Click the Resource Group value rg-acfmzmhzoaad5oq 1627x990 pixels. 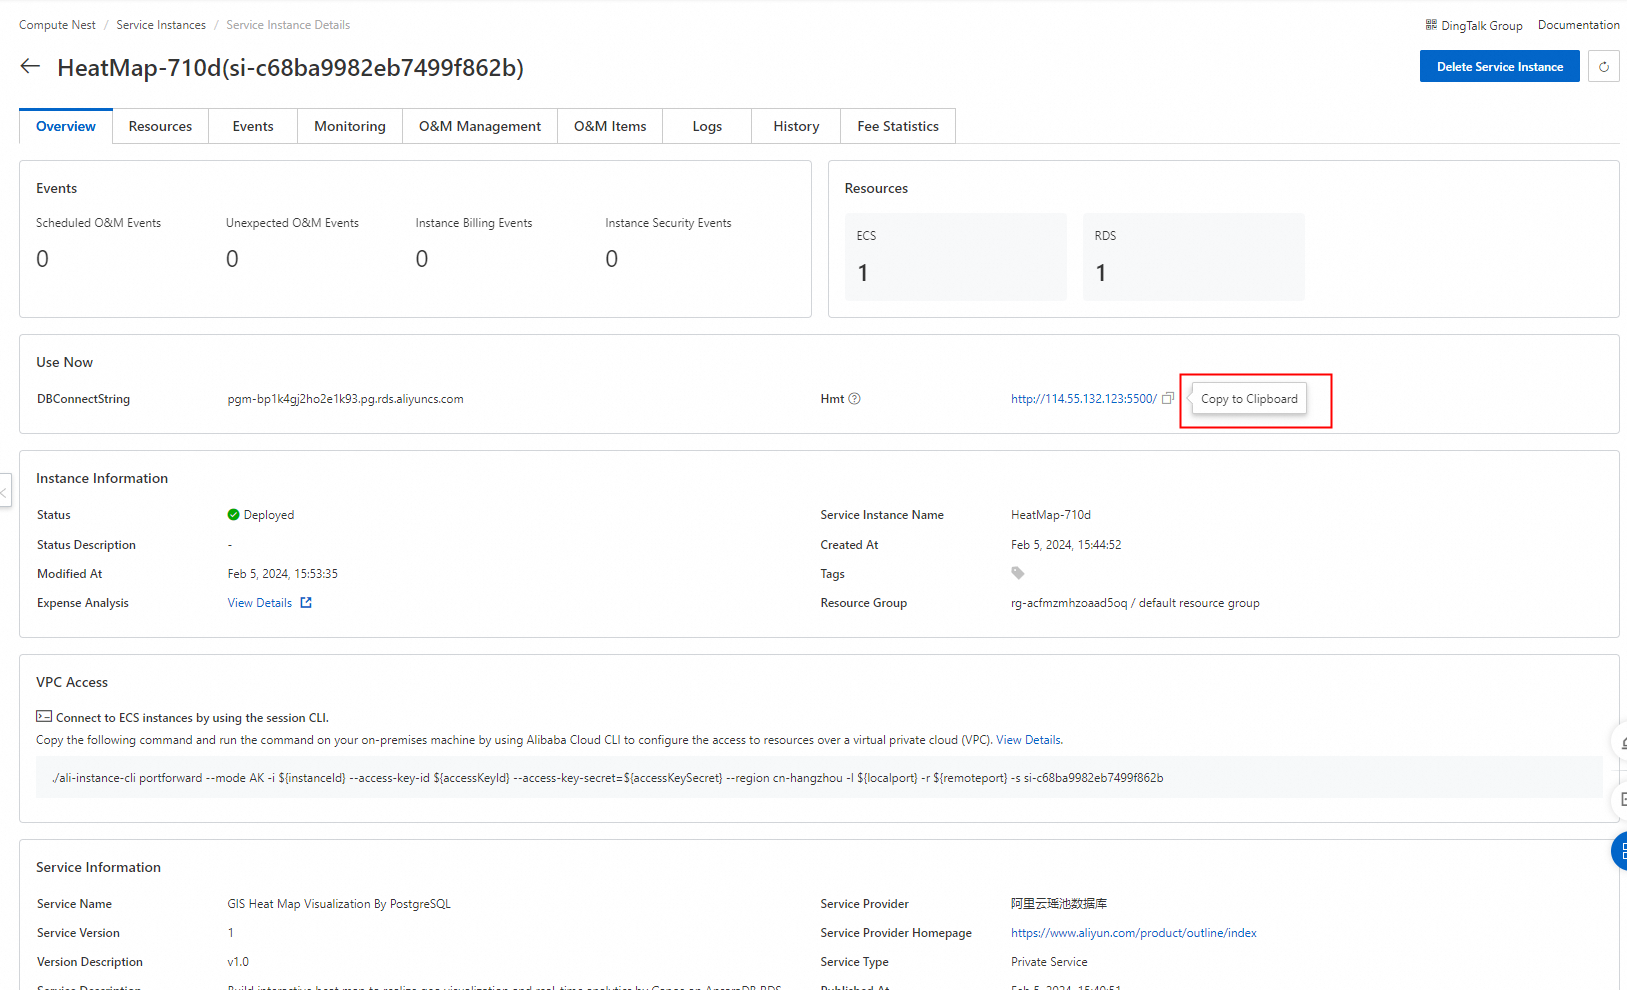click(x=1135, y=603)
